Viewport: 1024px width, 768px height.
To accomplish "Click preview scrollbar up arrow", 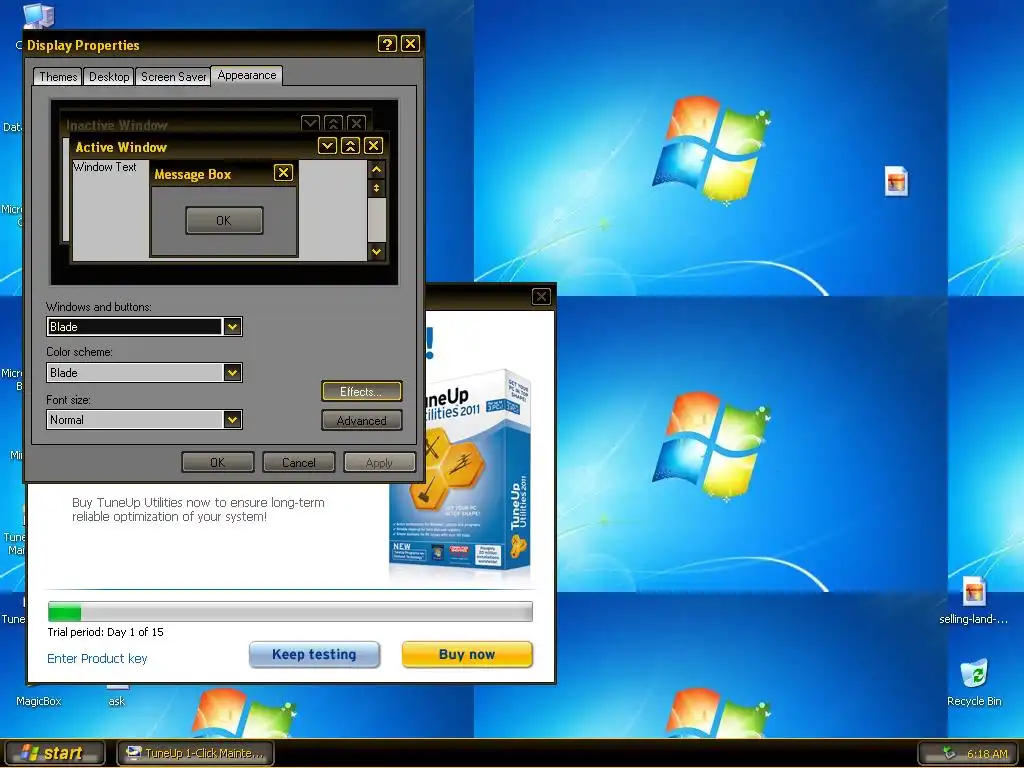I will [x=377, y=170].
